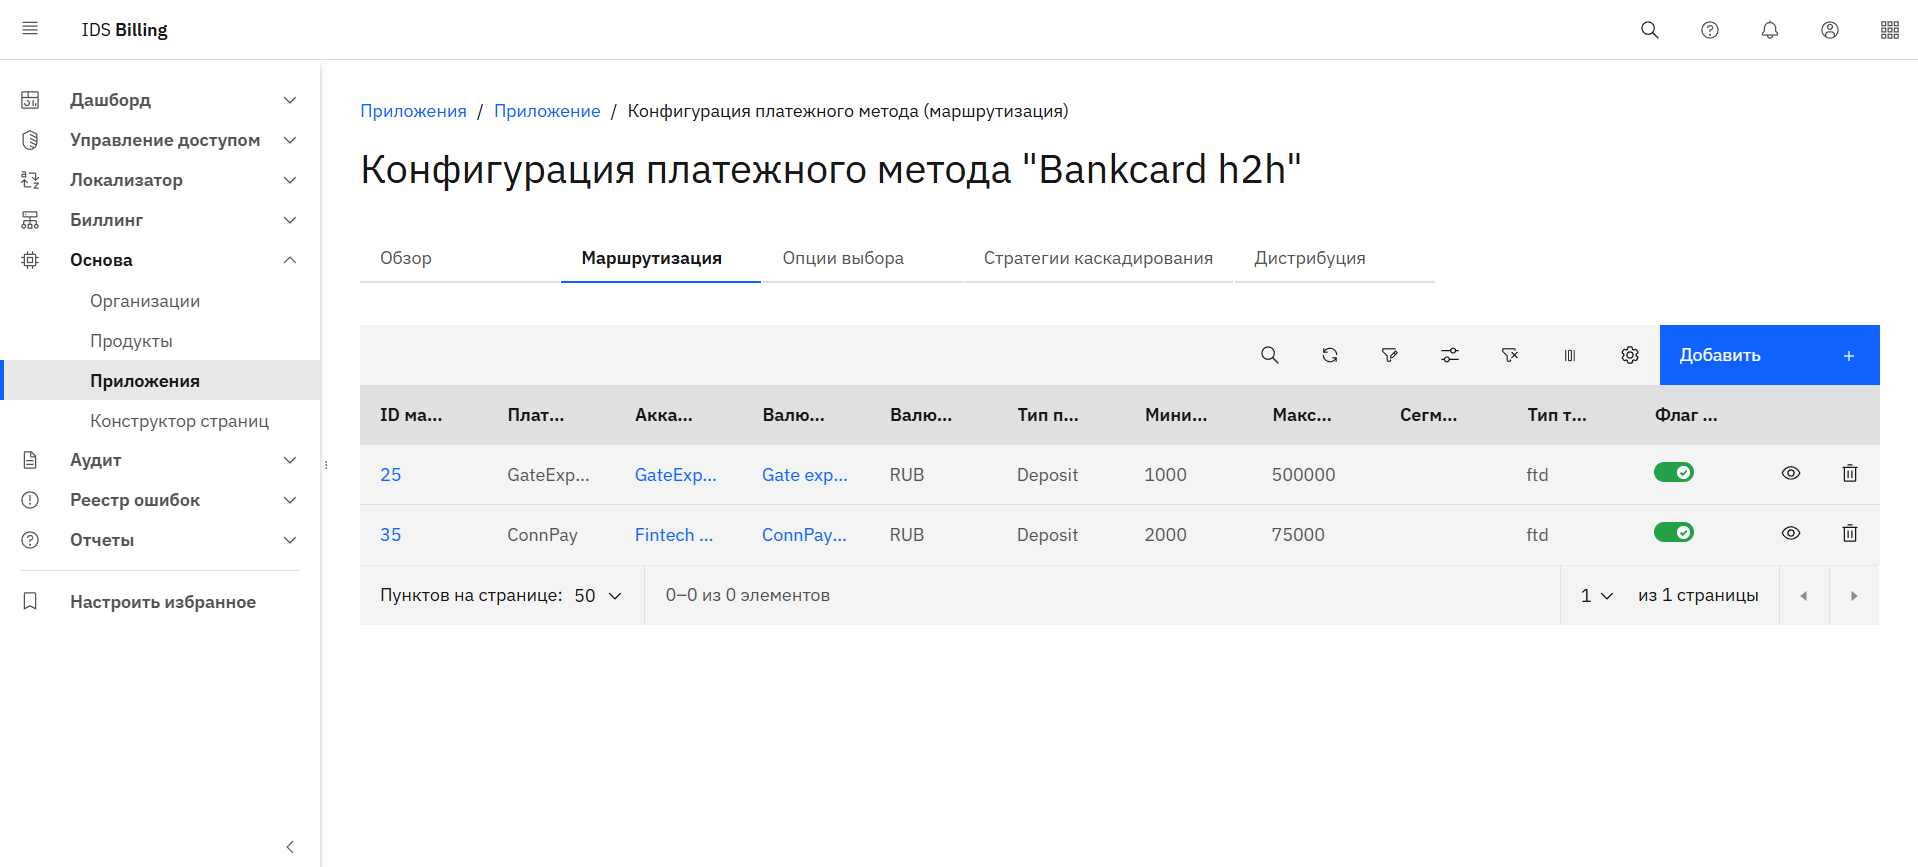
Task: Open the Приложения breadcrumb link
Action: pos(413,111)
